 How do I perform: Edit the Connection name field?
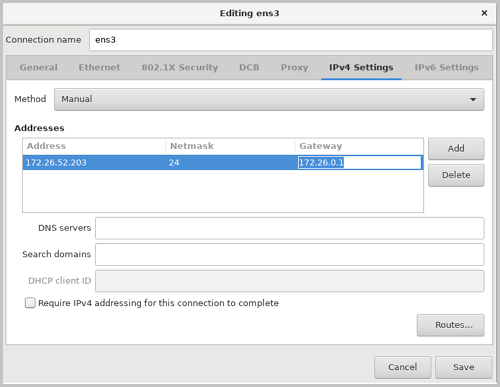click(x=291, y=40)
